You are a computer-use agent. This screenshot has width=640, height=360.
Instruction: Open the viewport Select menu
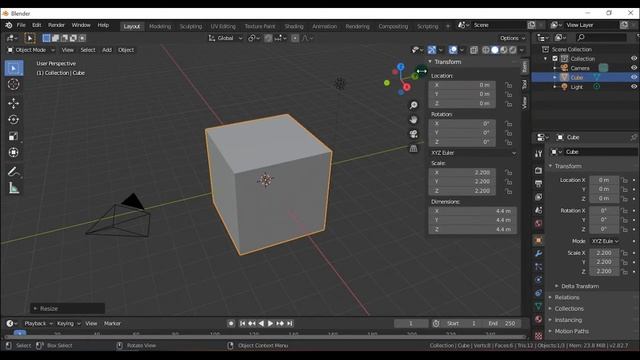click(88, 50)
